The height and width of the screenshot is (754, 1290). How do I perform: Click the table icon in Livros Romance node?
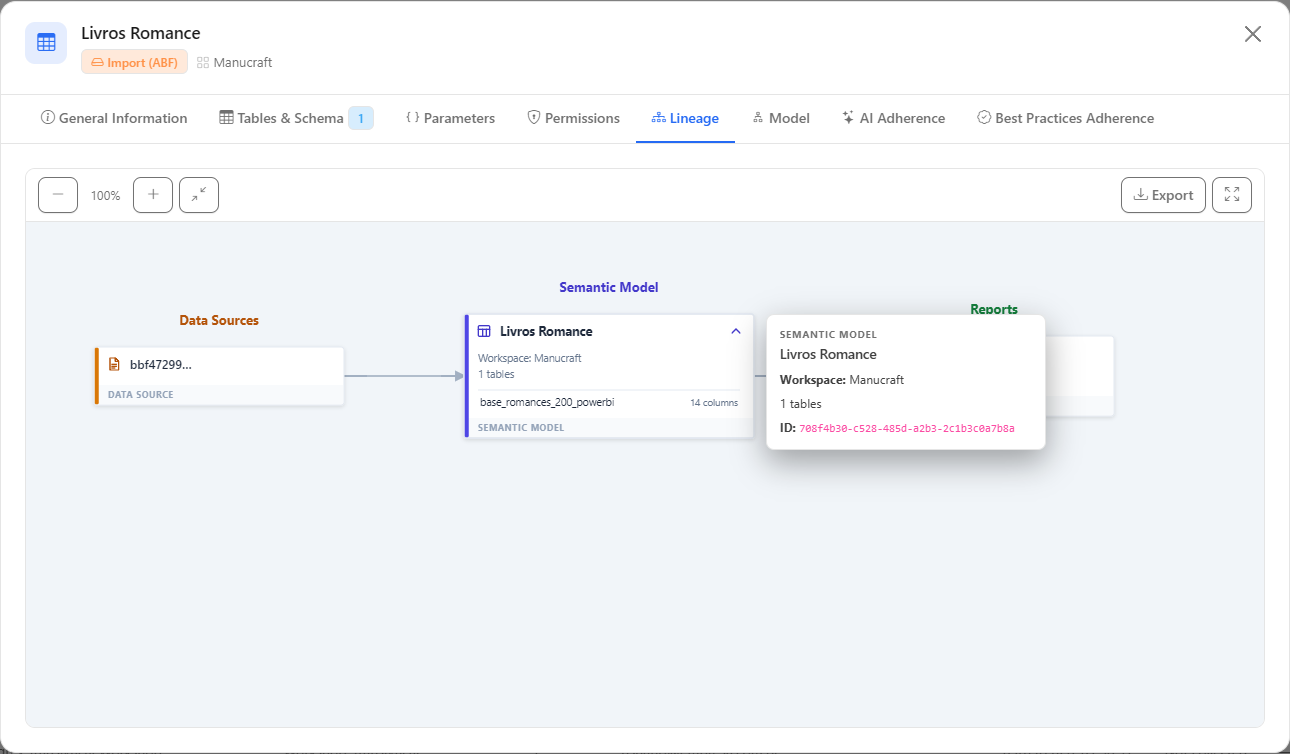[484, 331]
